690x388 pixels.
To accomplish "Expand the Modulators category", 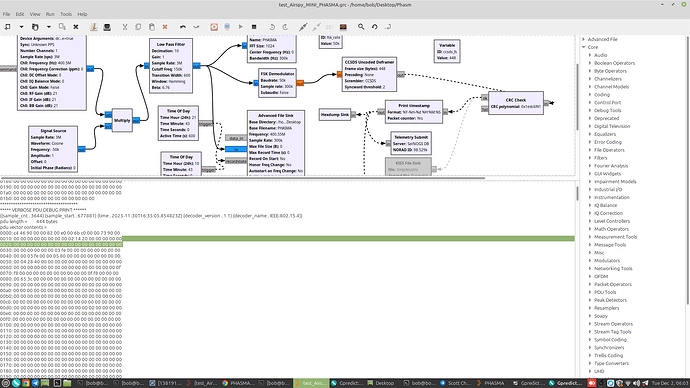I will [590, 260].
